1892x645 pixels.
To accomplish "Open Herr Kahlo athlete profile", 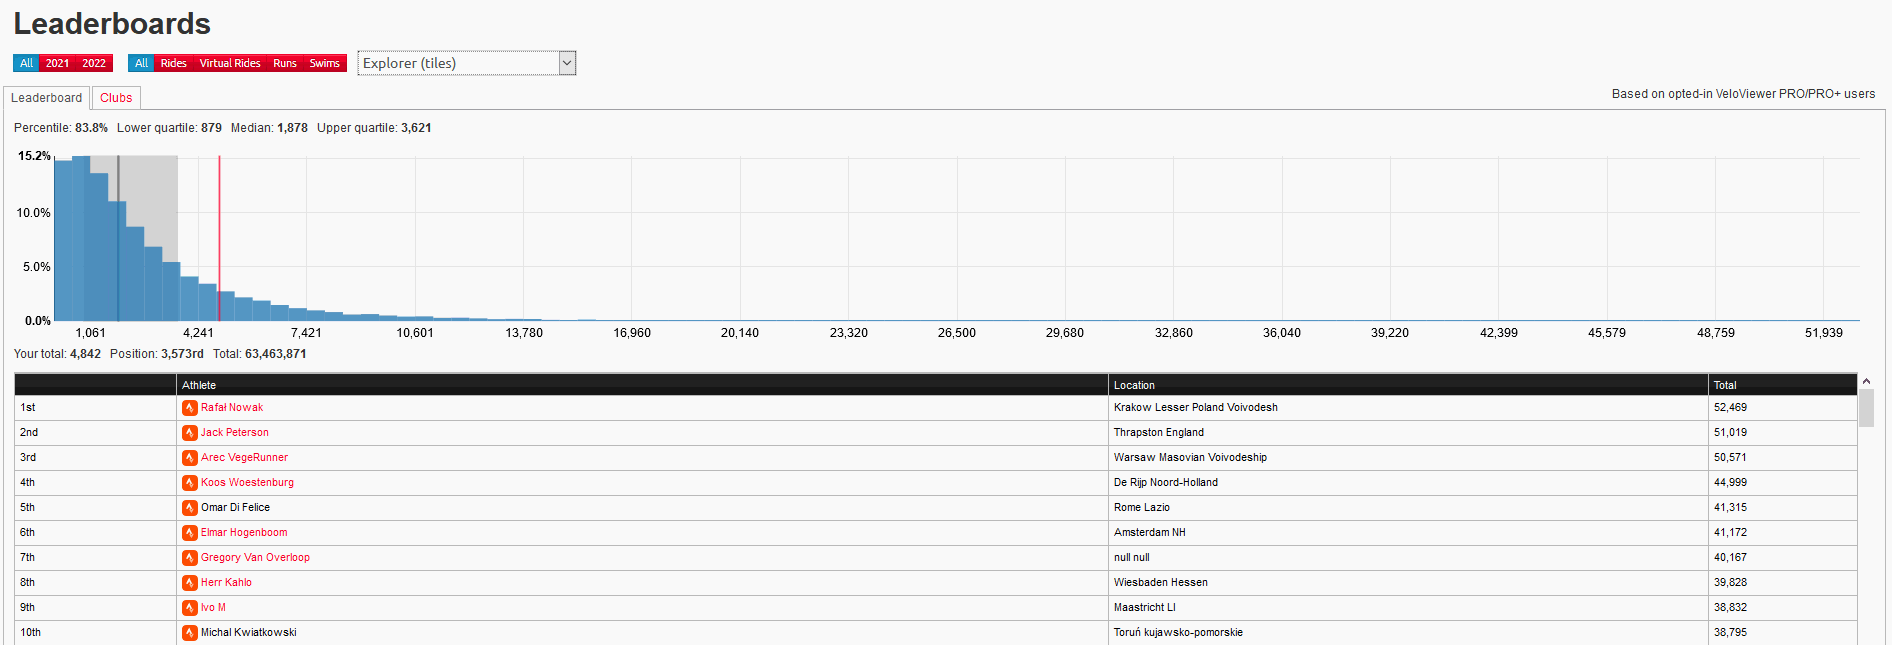I will [226, 583].
